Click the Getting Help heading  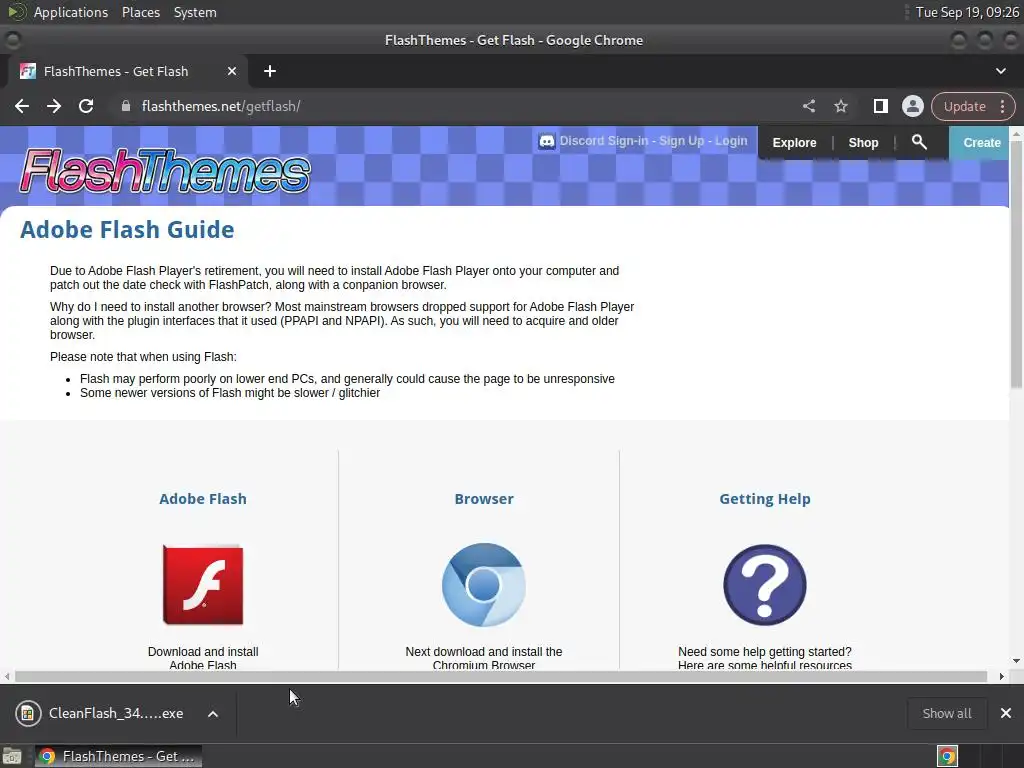(765, 499)
